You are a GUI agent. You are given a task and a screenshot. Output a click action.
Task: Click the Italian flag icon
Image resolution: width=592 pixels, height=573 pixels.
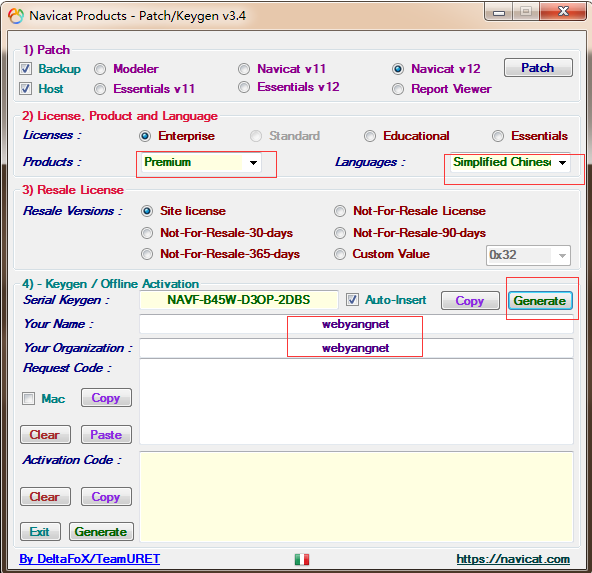point(302,559)
